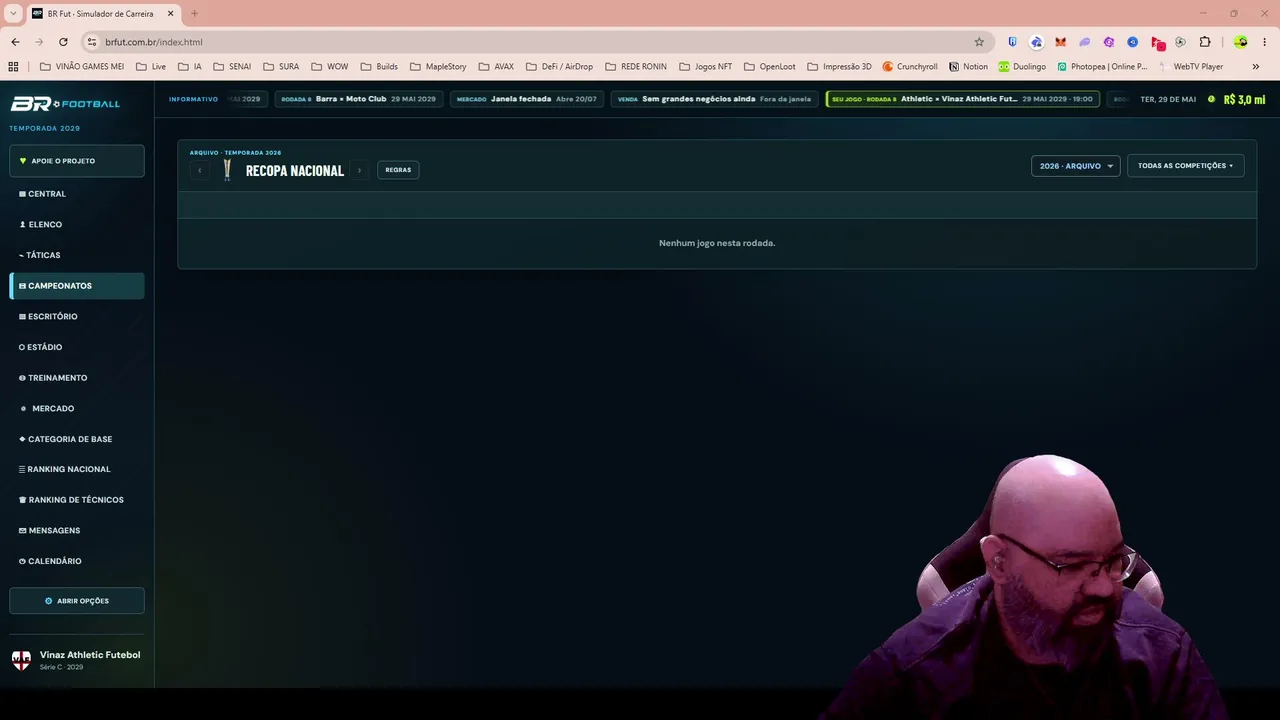
Task: Bookmark this page with the star icon
Action: [979, 42]
